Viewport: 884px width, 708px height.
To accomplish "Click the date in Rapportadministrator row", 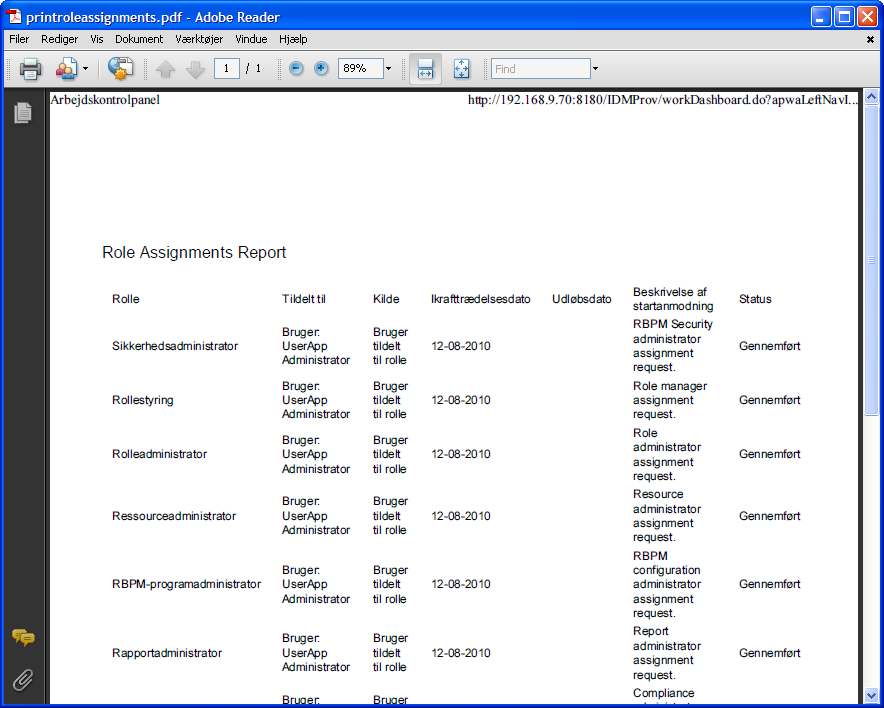I will pyautogui.click(x=461, y=653).
